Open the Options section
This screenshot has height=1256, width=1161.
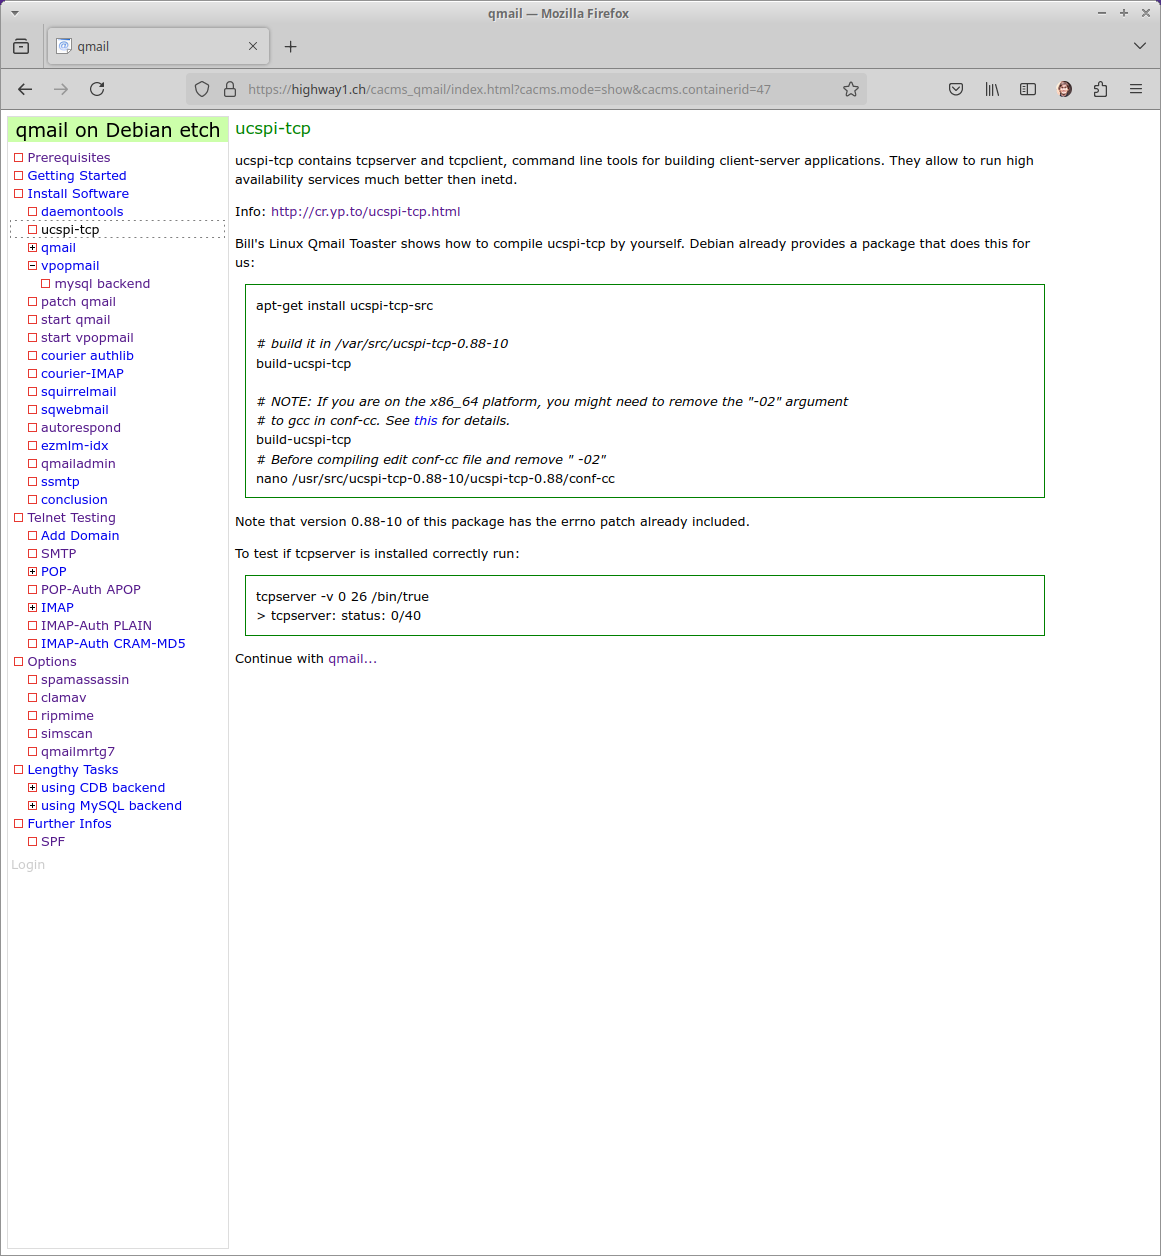[x=52, y=662]
